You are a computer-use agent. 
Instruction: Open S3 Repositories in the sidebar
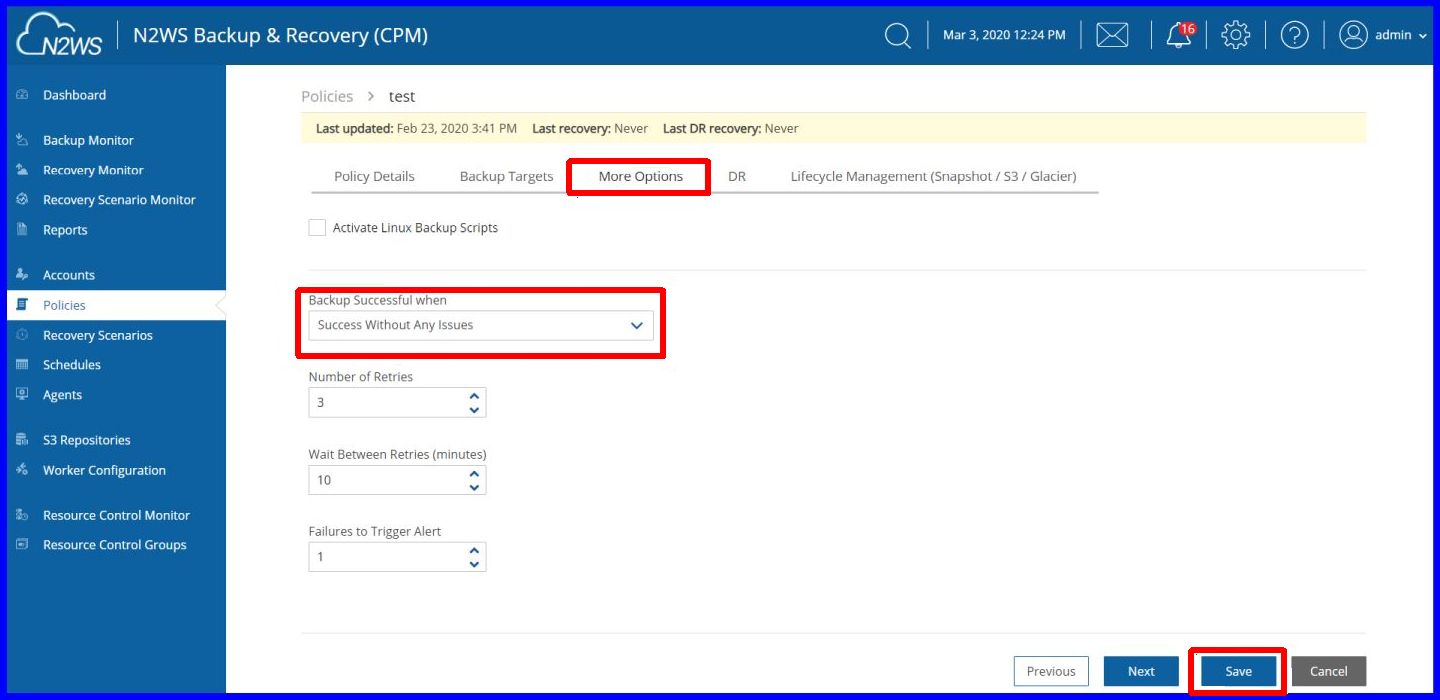coord(87,440)
